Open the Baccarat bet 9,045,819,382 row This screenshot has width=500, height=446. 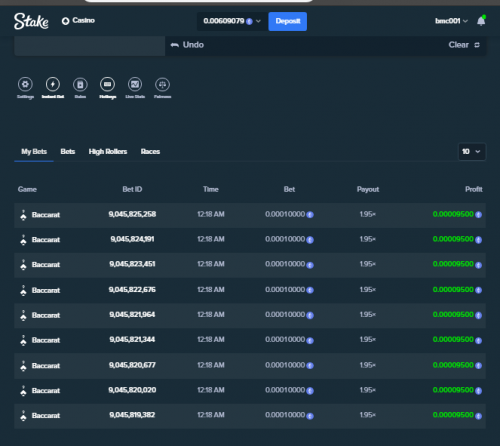250,416
